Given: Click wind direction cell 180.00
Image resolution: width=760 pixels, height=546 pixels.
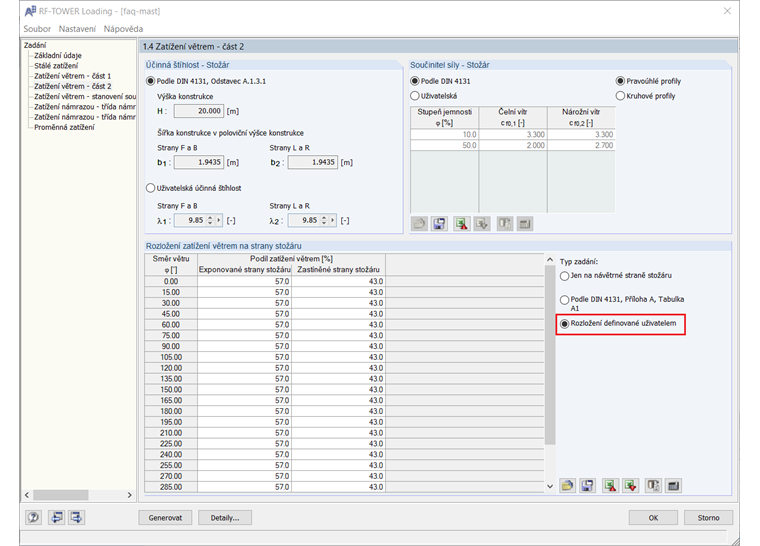Looking at the screenshot, I should click(171, 411).
